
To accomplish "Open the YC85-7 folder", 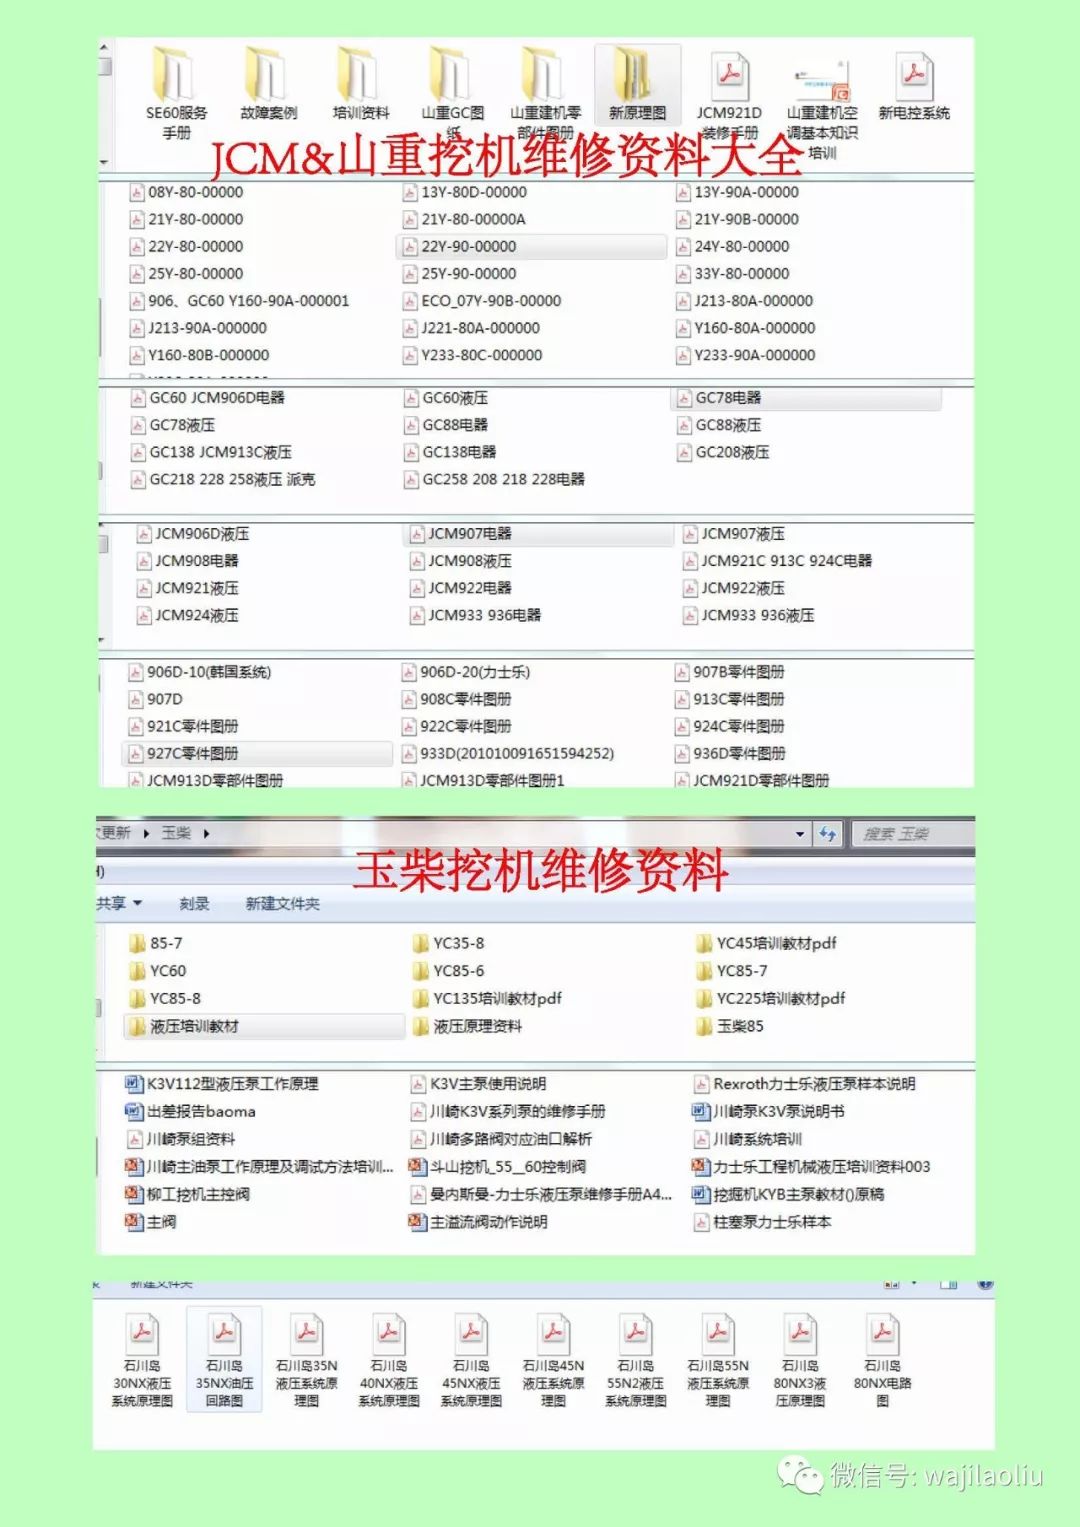I will point(740,970).
